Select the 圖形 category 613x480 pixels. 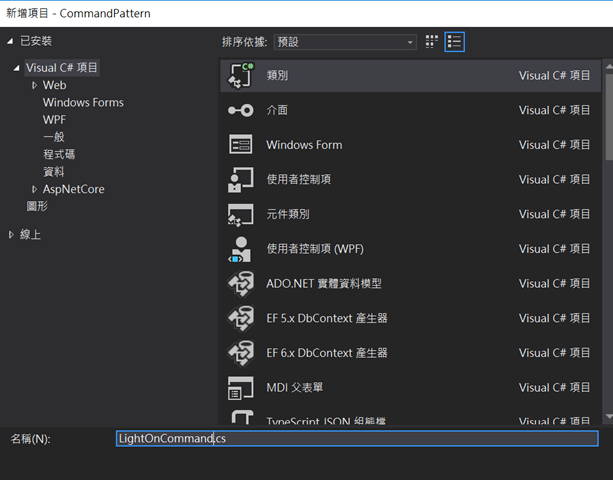pyautogui.click(x=37, y=206)
